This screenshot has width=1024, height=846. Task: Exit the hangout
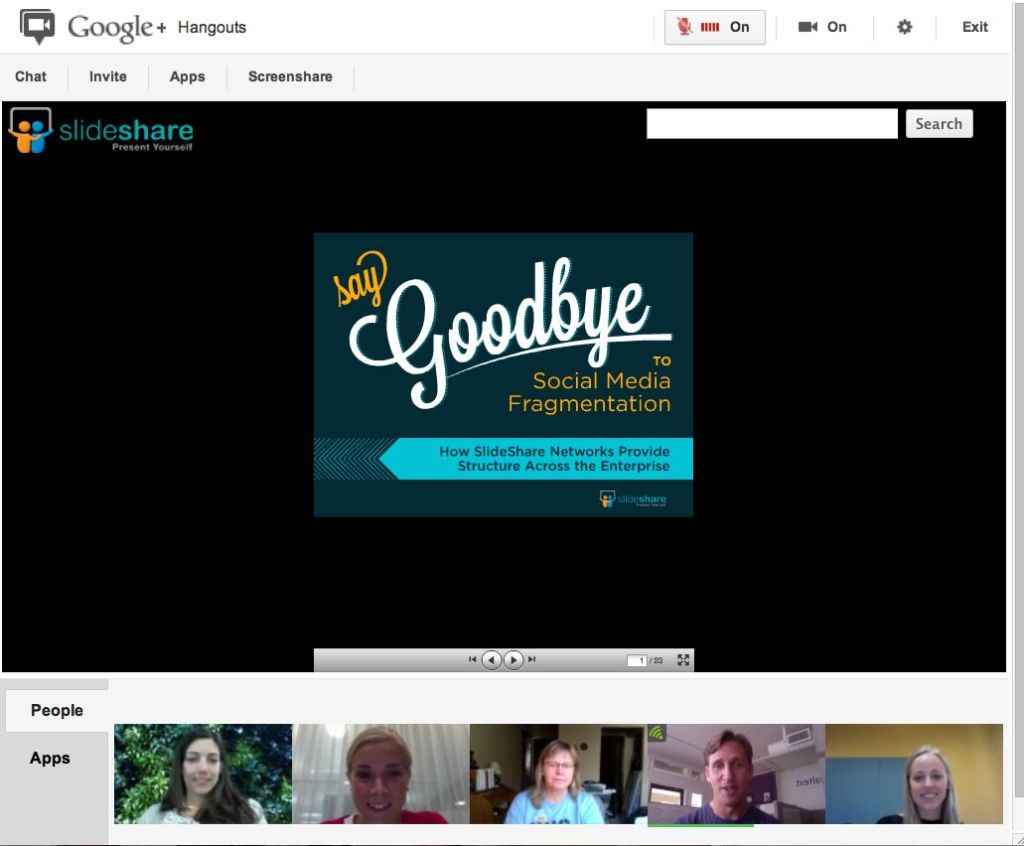coord(974,27)
